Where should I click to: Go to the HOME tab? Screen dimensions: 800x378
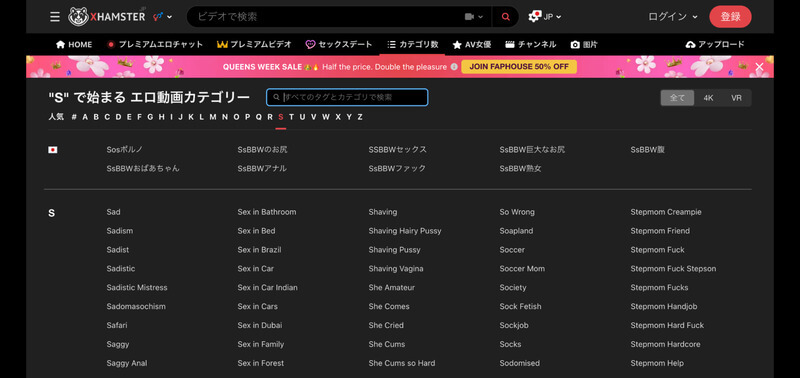pyautogui.click(x=74, y=44)
